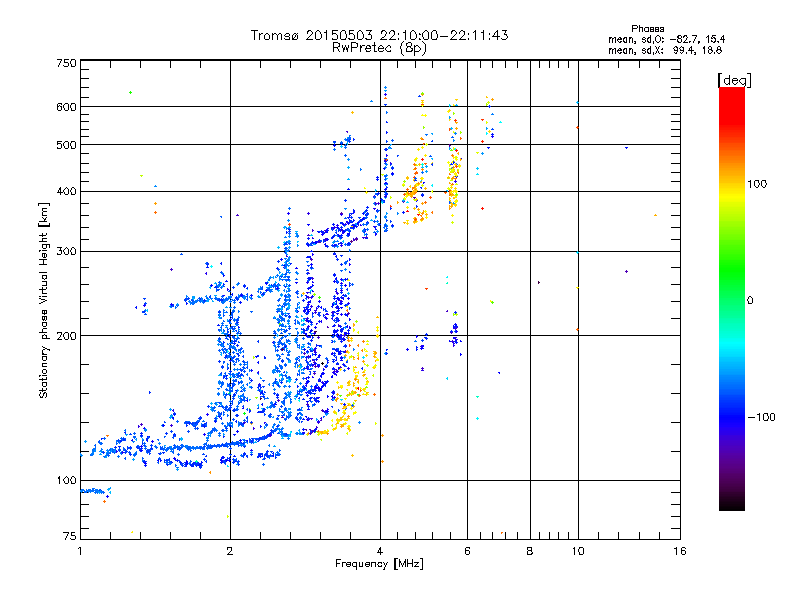Click the y-axis '600' tick label
This screenshot has height=600, width=800.
click(66, 107)
